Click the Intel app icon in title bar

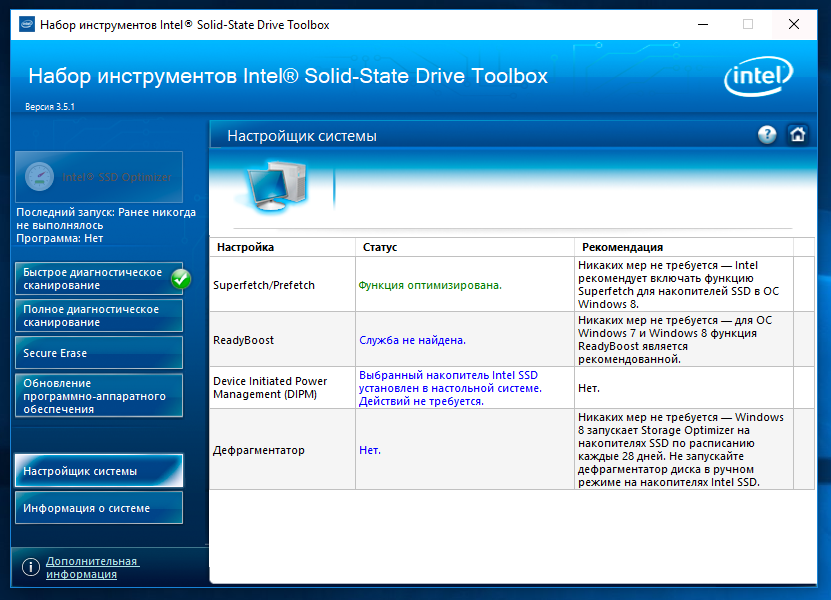pos(26,24)
